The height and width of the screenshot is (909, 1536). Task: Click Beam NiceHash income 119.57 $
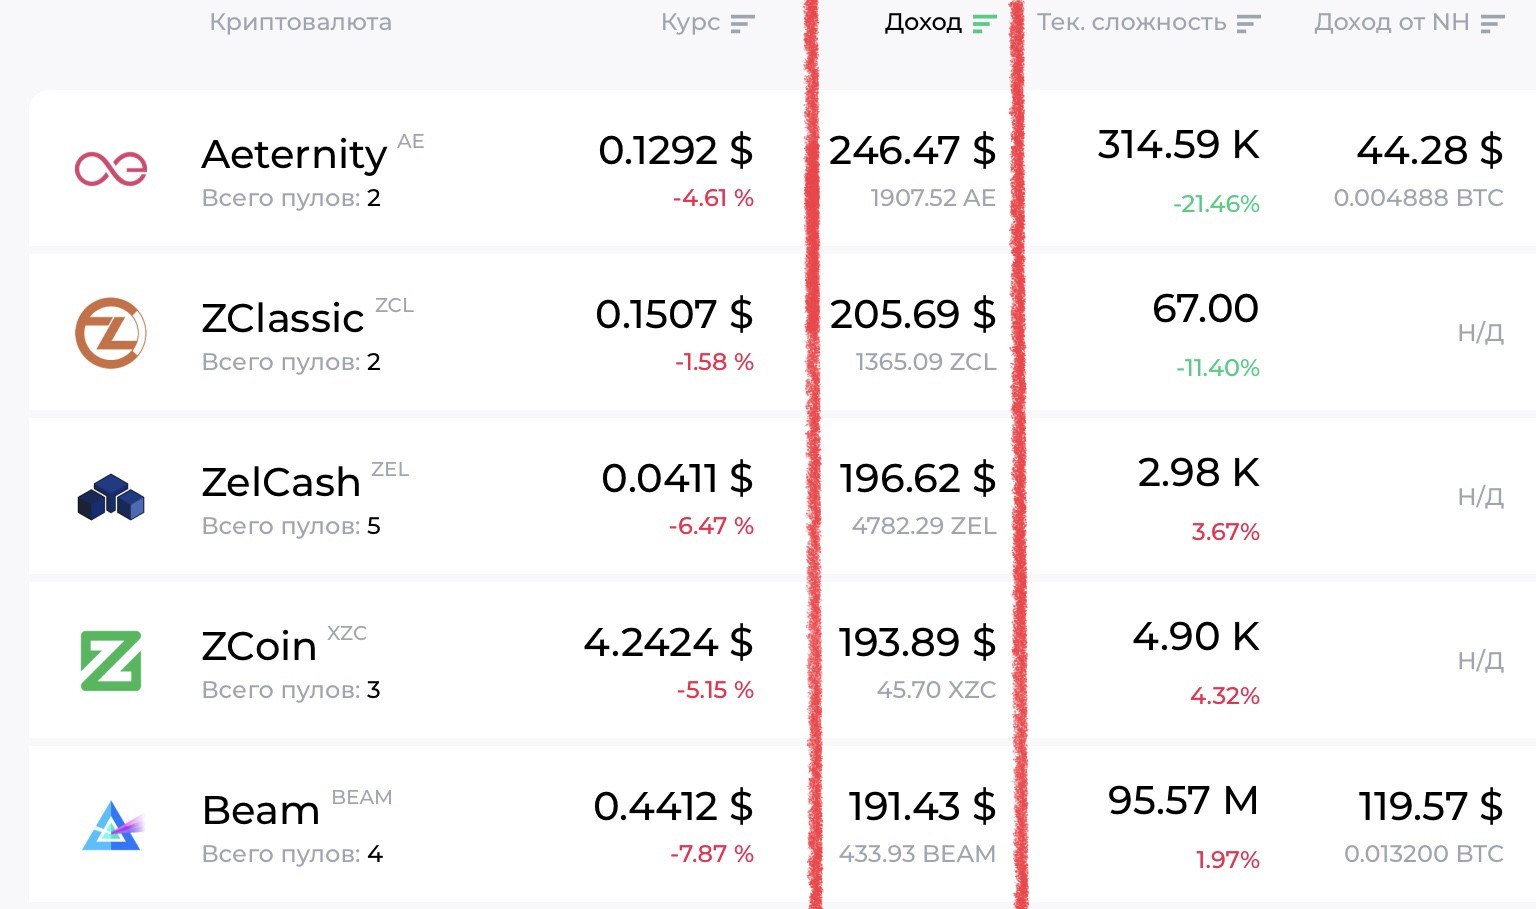click(1430, 806)
